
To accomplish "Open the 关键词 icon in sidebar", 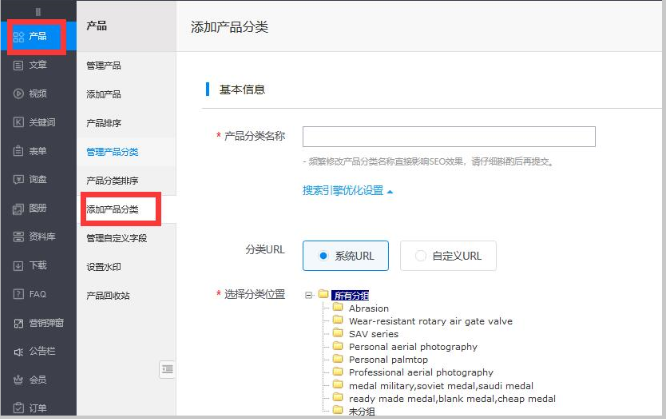I will tap(18, 123).
